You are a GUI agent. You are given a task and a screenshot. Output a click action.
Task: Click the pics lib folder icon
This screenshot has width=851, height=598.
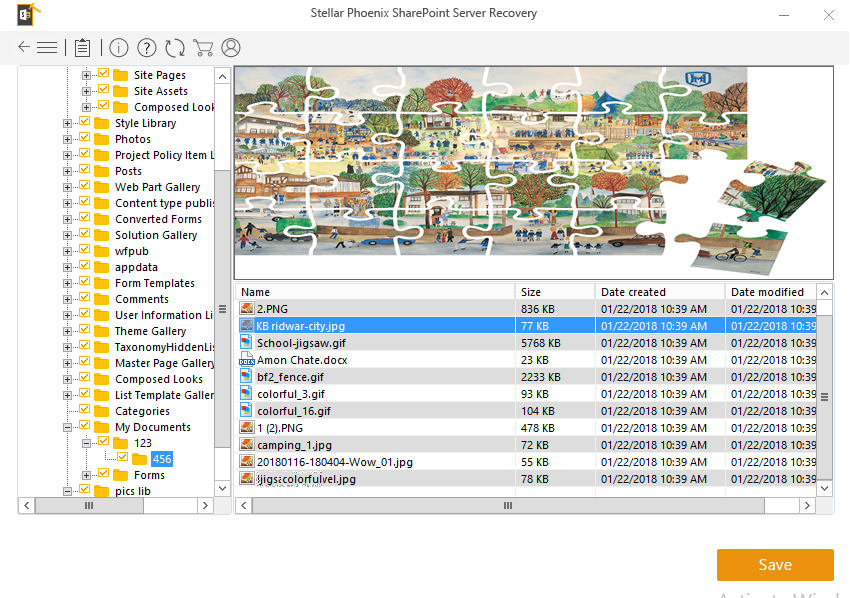pos(101,491)
